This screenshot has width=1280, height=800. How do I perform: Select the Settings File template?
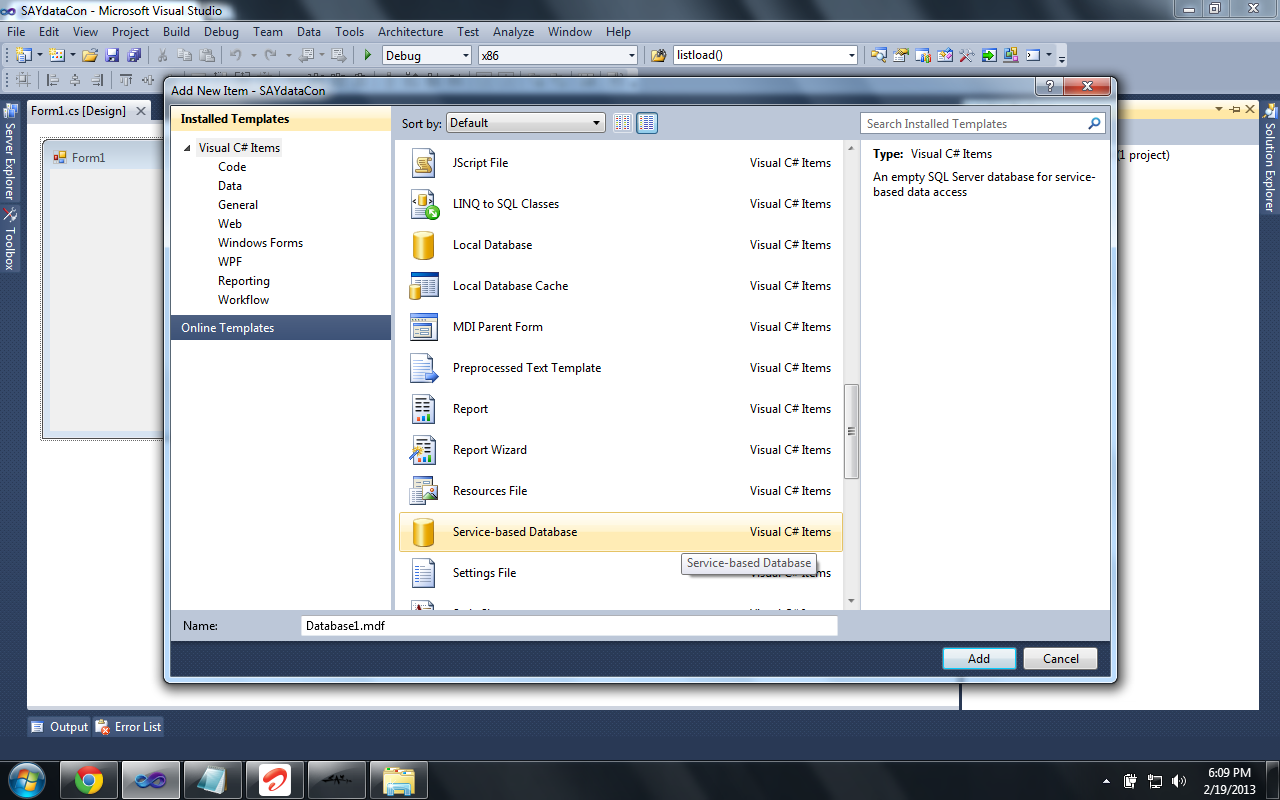(x=621, y=573)
